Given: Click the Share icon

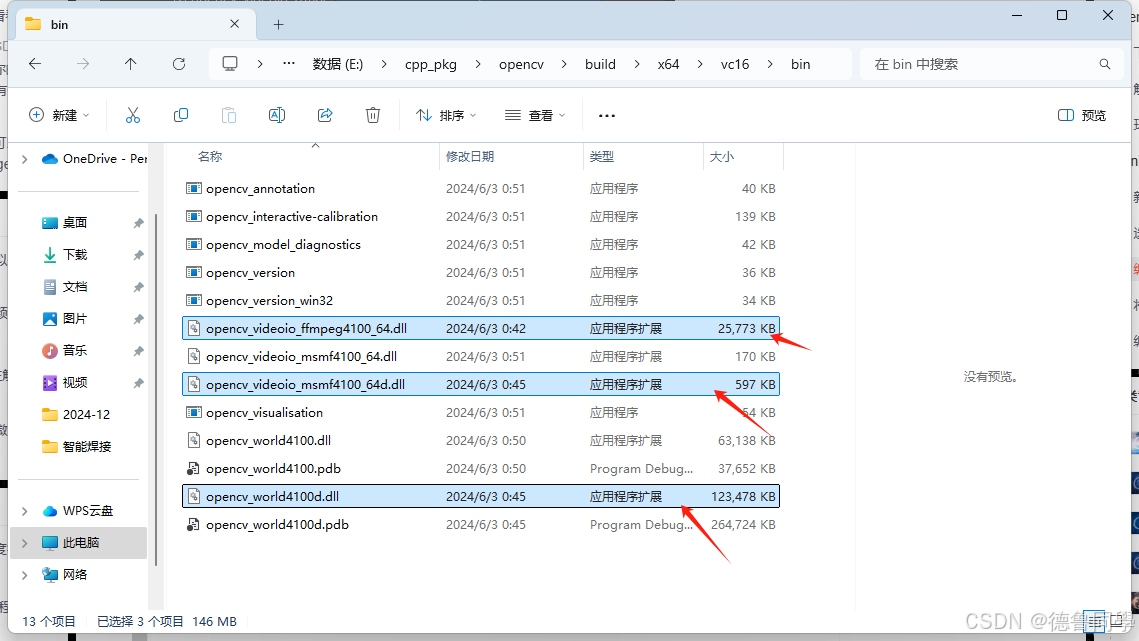Looking at the screenshot, I should point(325,114).
